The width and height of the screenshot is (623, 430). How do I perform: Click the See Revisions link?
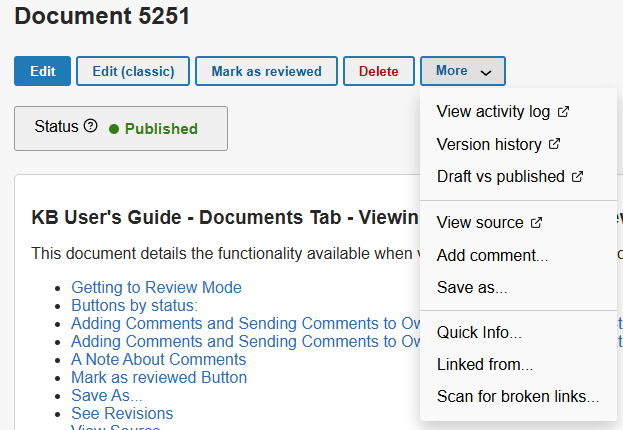[122, 413]
